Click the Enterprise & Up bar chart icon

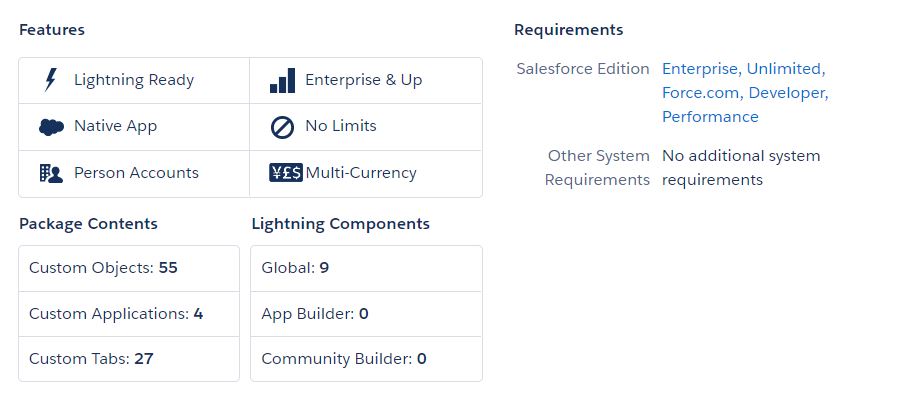point(282,80)
